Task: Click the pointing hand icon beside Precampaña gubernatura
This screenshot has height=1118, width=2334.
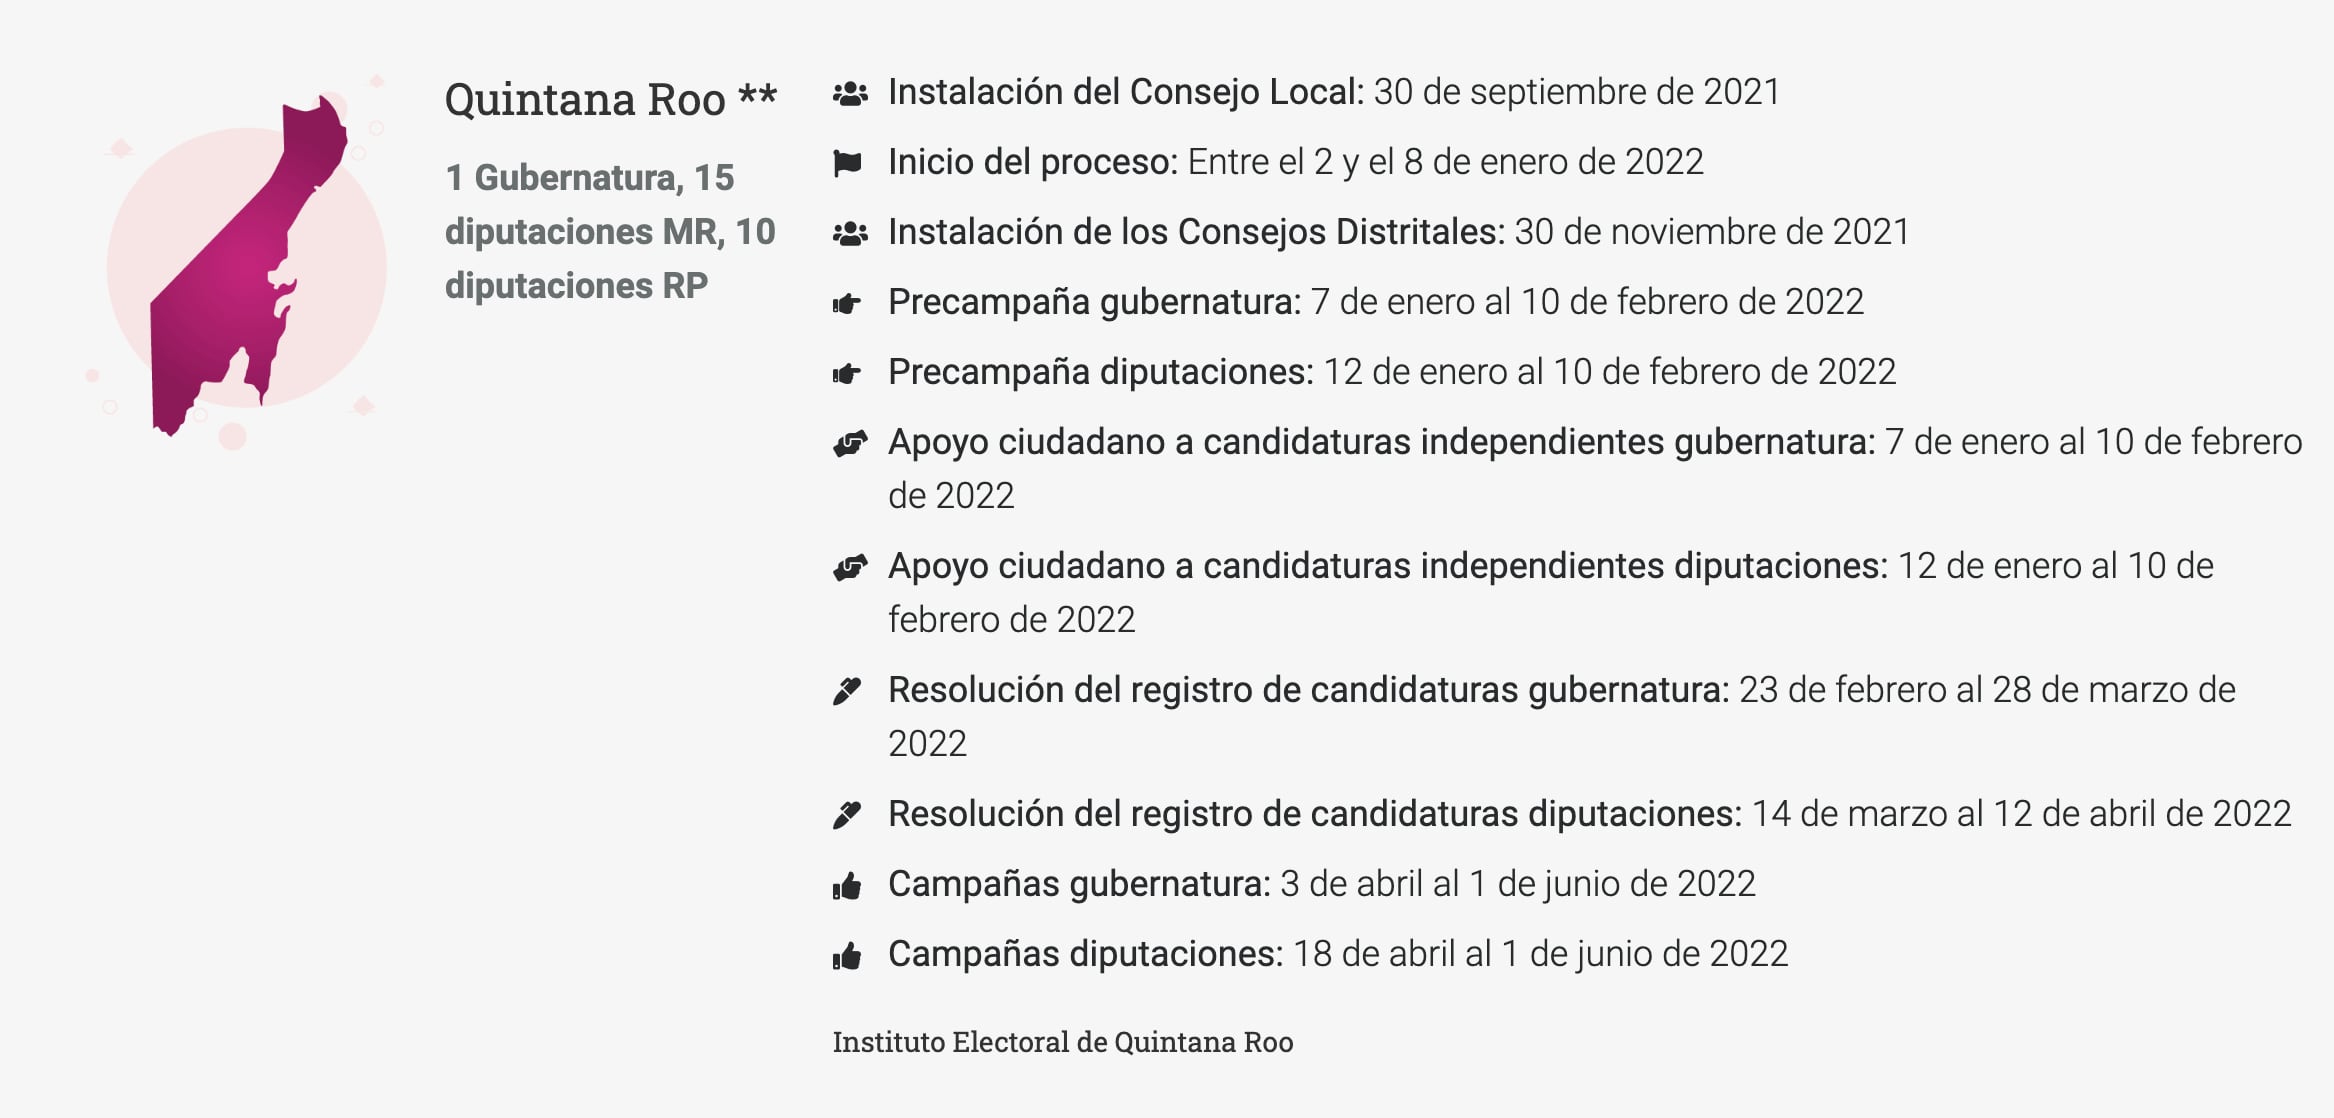Action: tap(847, 304)
